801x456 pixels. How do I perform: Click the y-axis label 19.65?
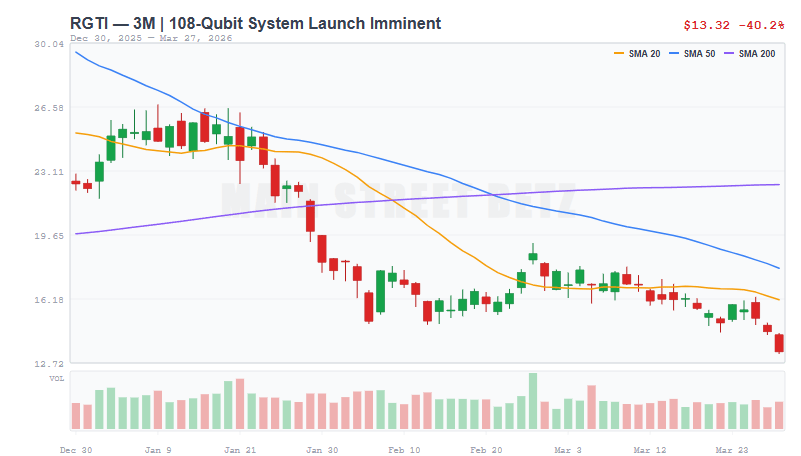[49, 235]
